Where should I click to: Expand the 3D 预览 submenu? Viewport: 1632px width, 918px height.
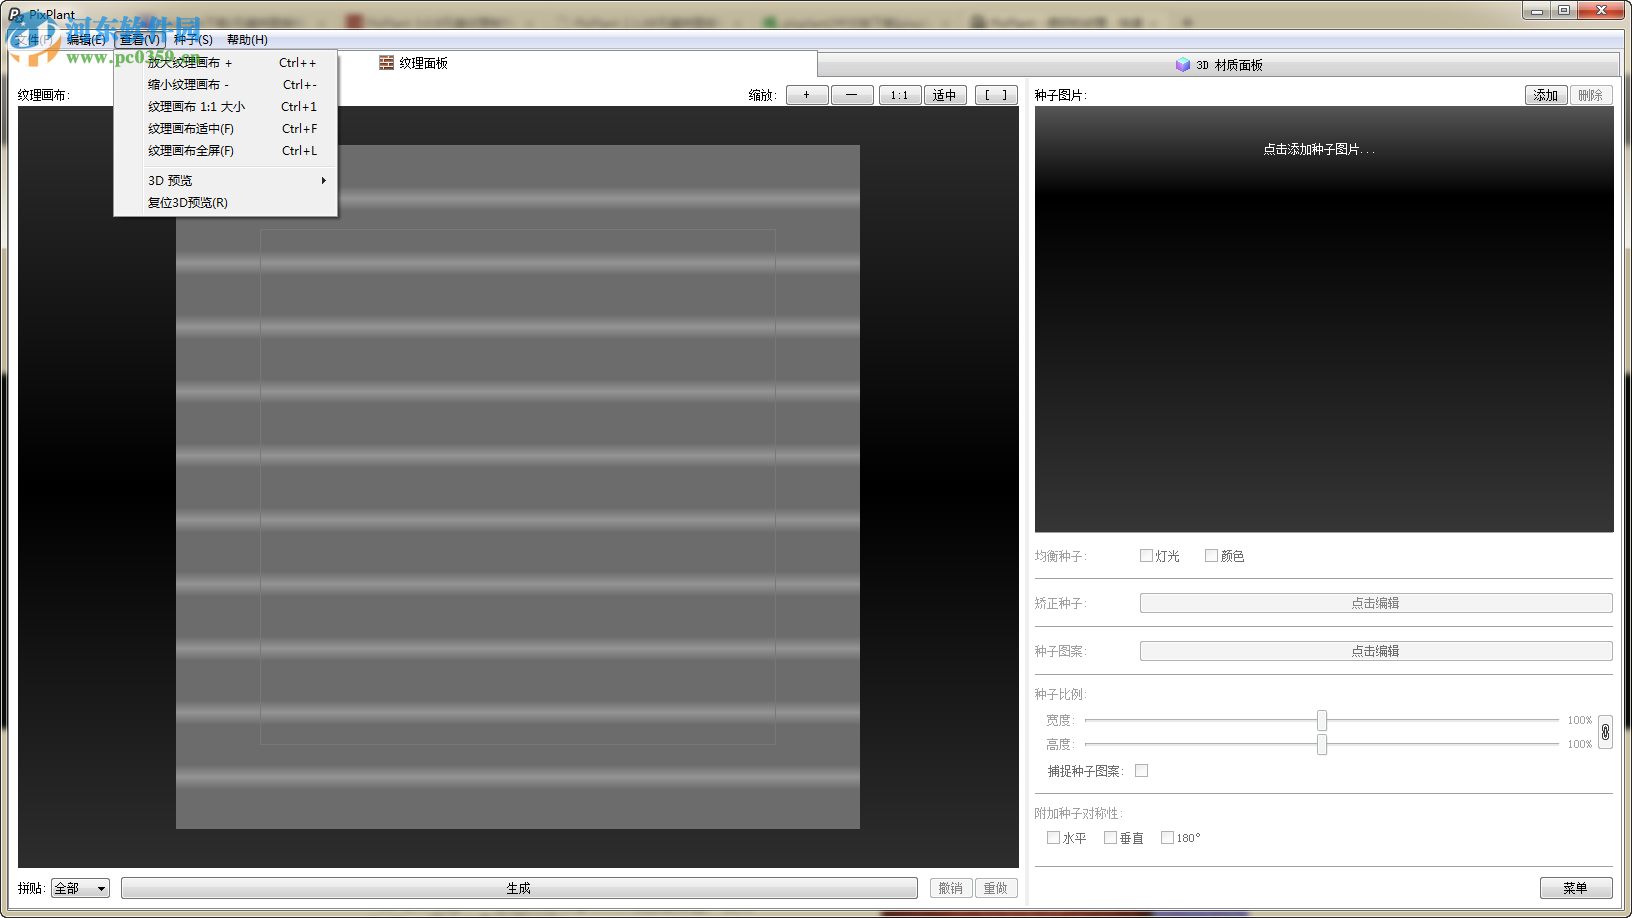(226, 181)
